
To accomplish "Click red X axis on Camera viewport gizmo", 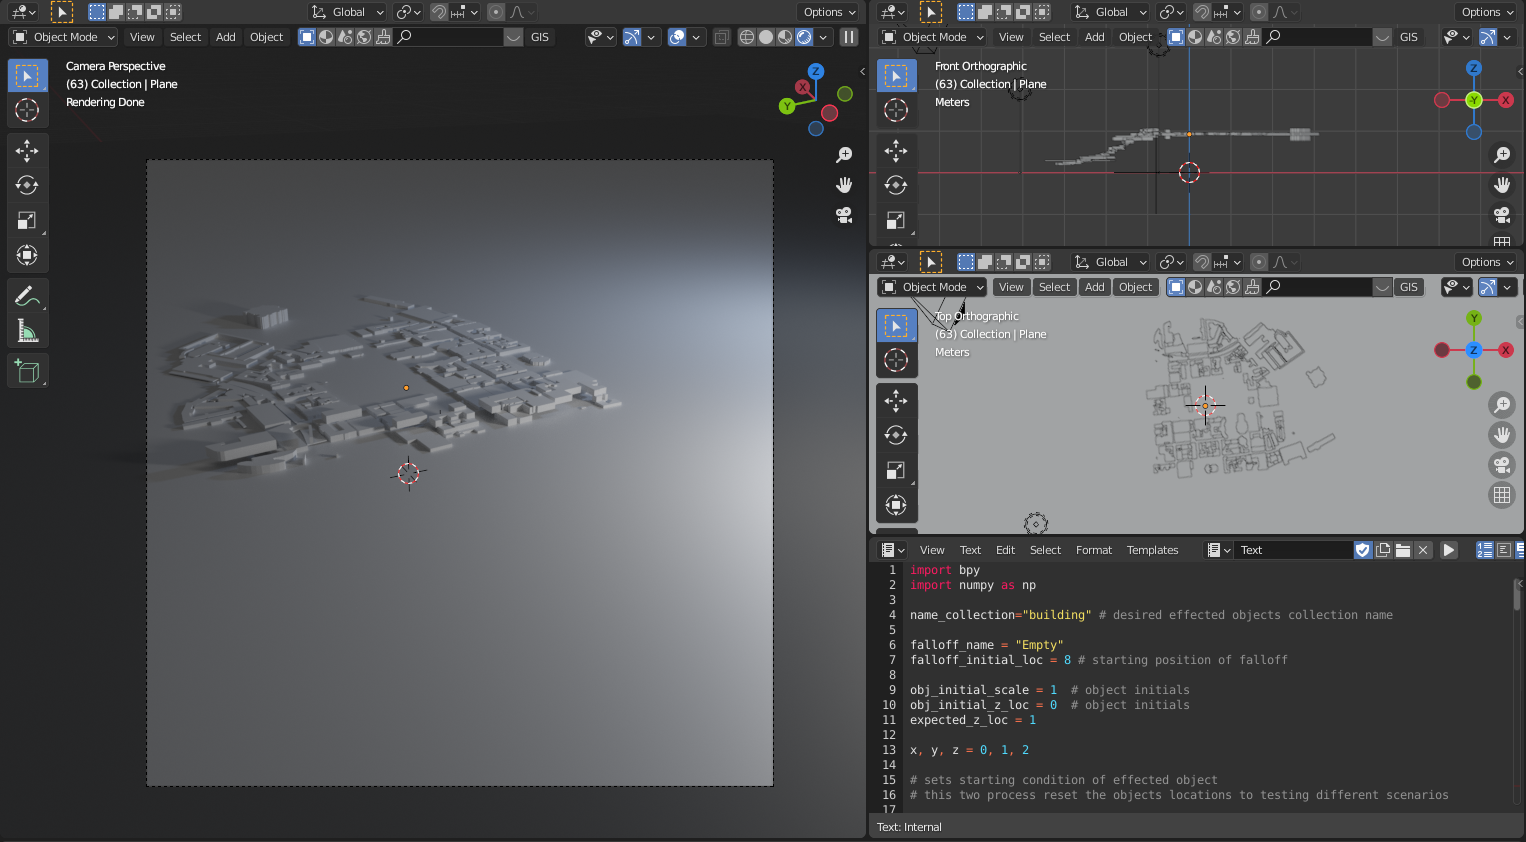I will (x=803, y=88).
